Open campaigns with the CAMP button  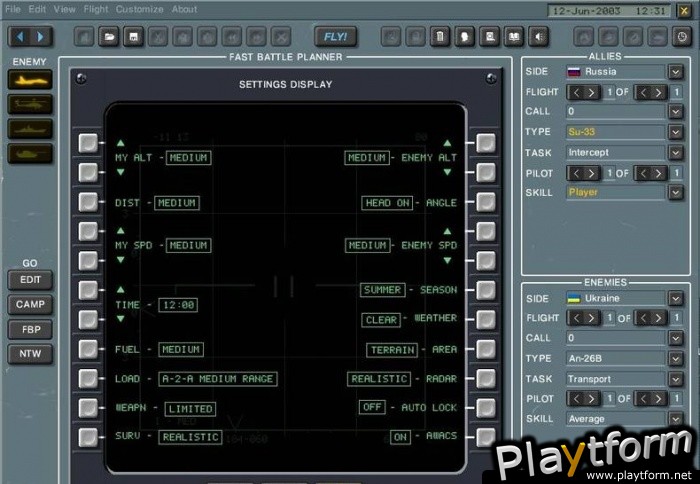30,305
